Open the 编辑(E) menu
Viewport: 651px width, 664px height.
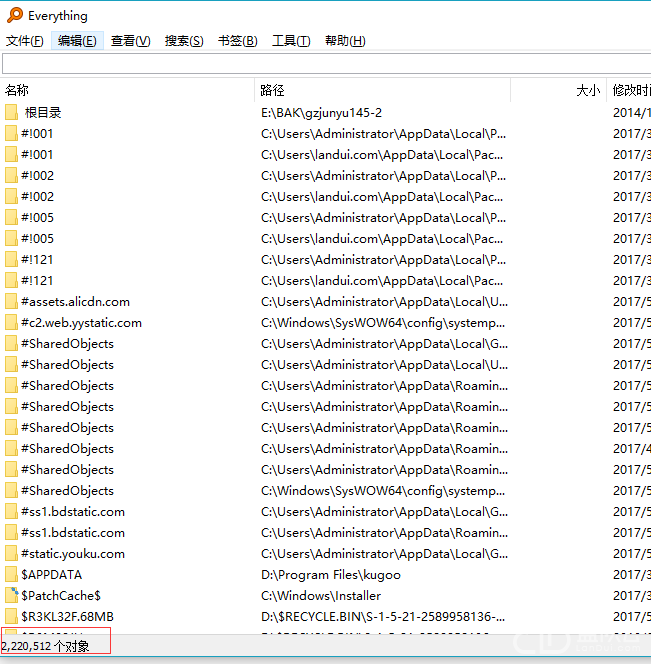pyautogui.click(x=77, y=41)
